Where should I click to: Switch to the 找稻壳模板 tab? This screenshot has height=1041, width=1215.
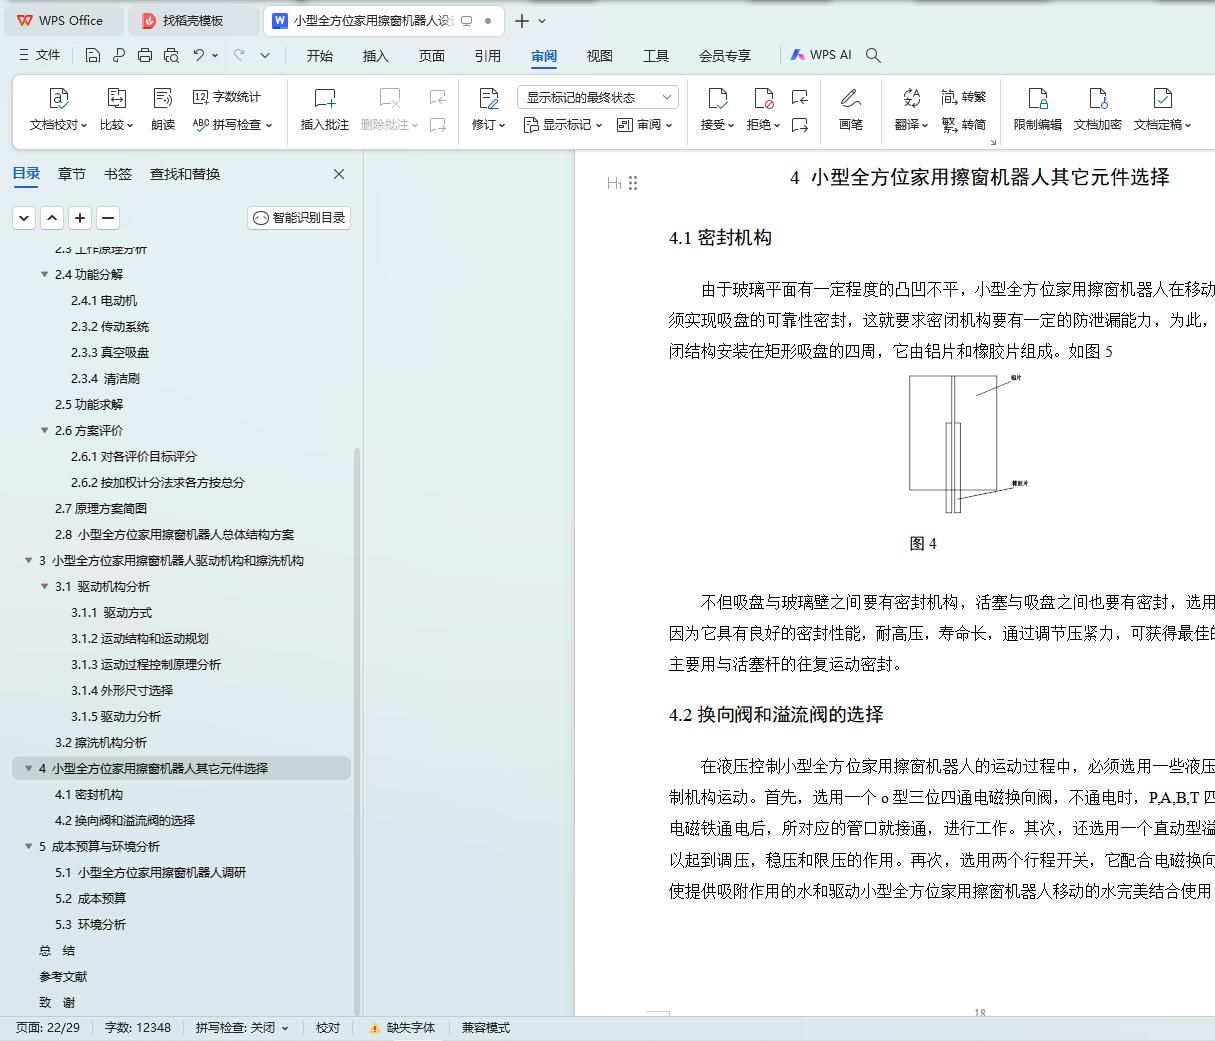(193, 20)
